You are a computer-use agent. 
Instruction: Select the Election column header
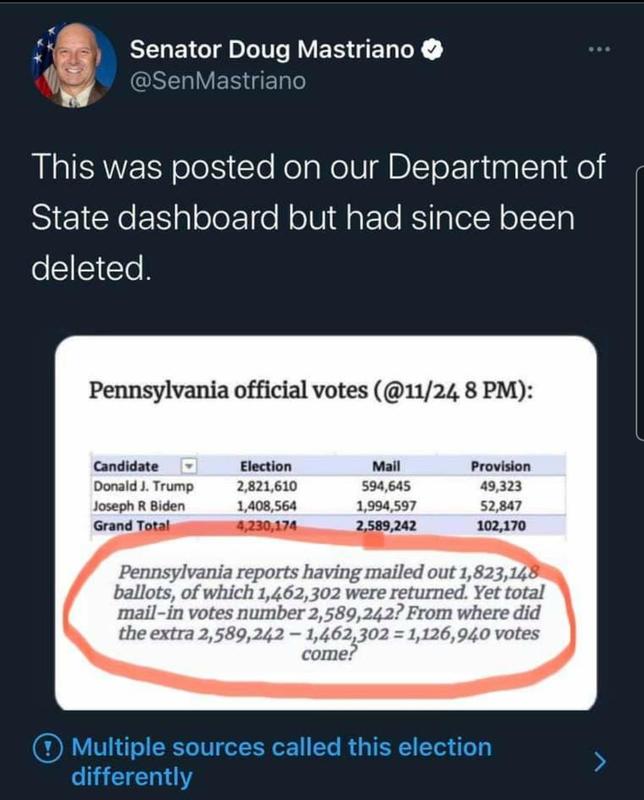[x=266, y=466]
